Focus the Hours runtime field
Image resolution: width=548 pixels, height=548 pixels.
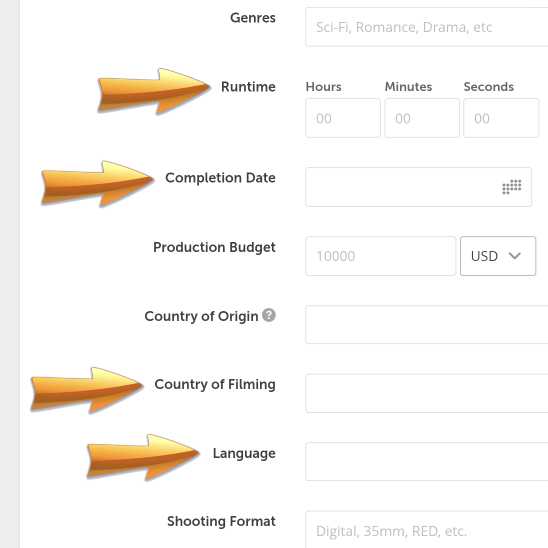(x=343, y=118)
